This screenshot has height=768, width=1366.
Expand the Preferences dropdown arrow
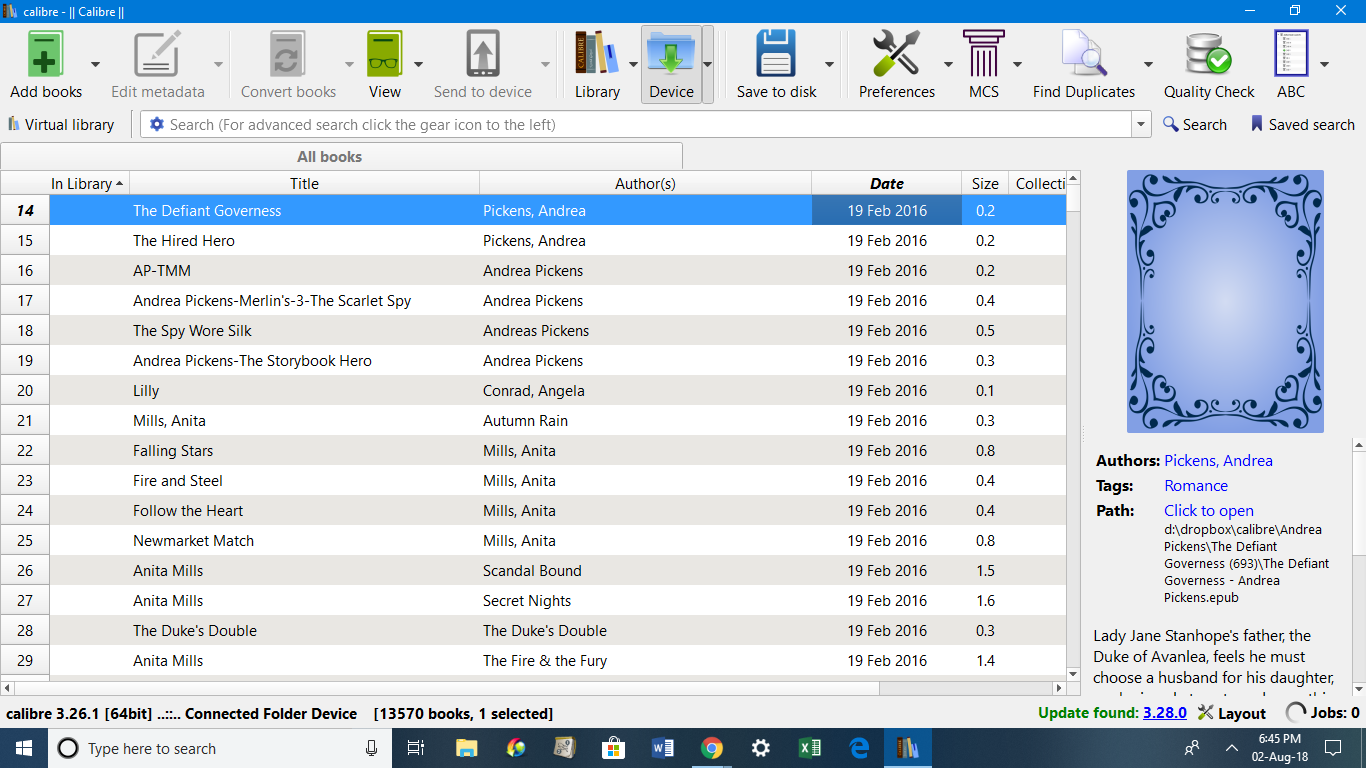coord(948,64)
